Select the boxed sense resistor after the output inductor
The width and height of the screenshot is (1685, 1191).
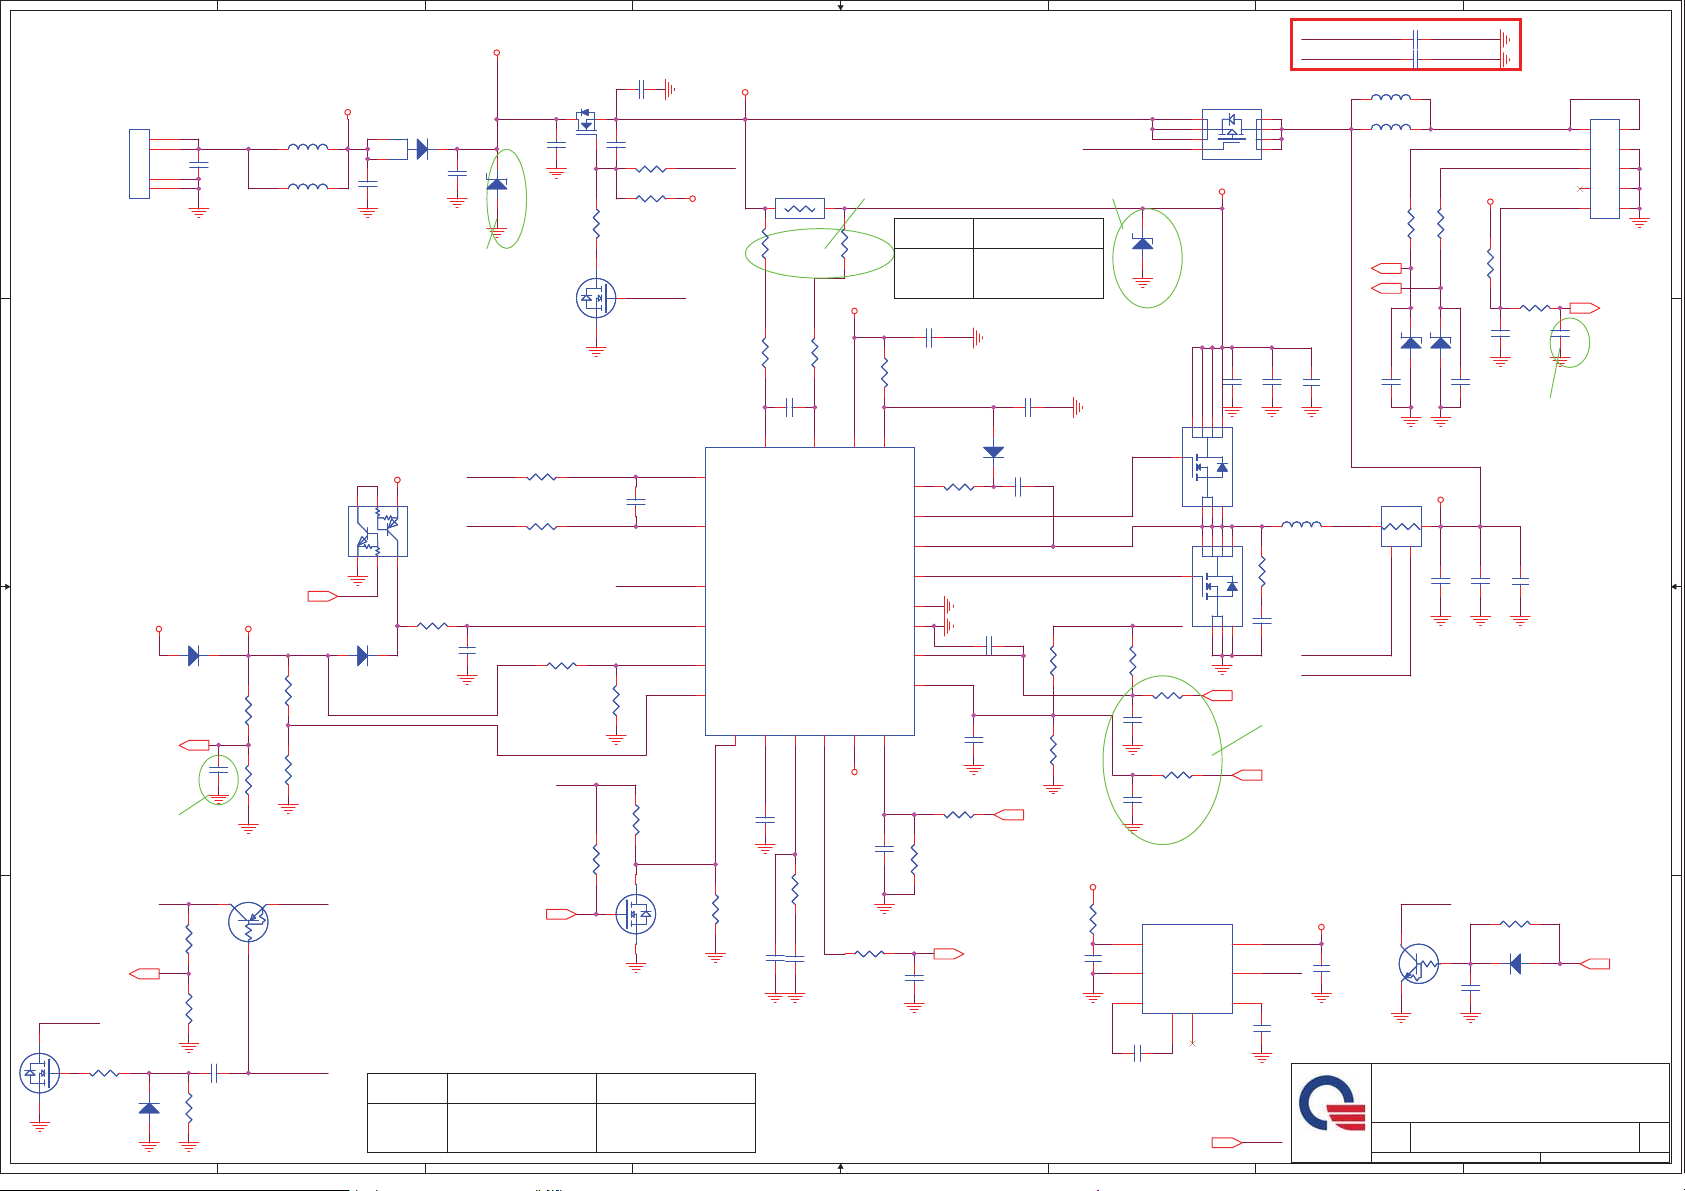tap(1400, 526)
